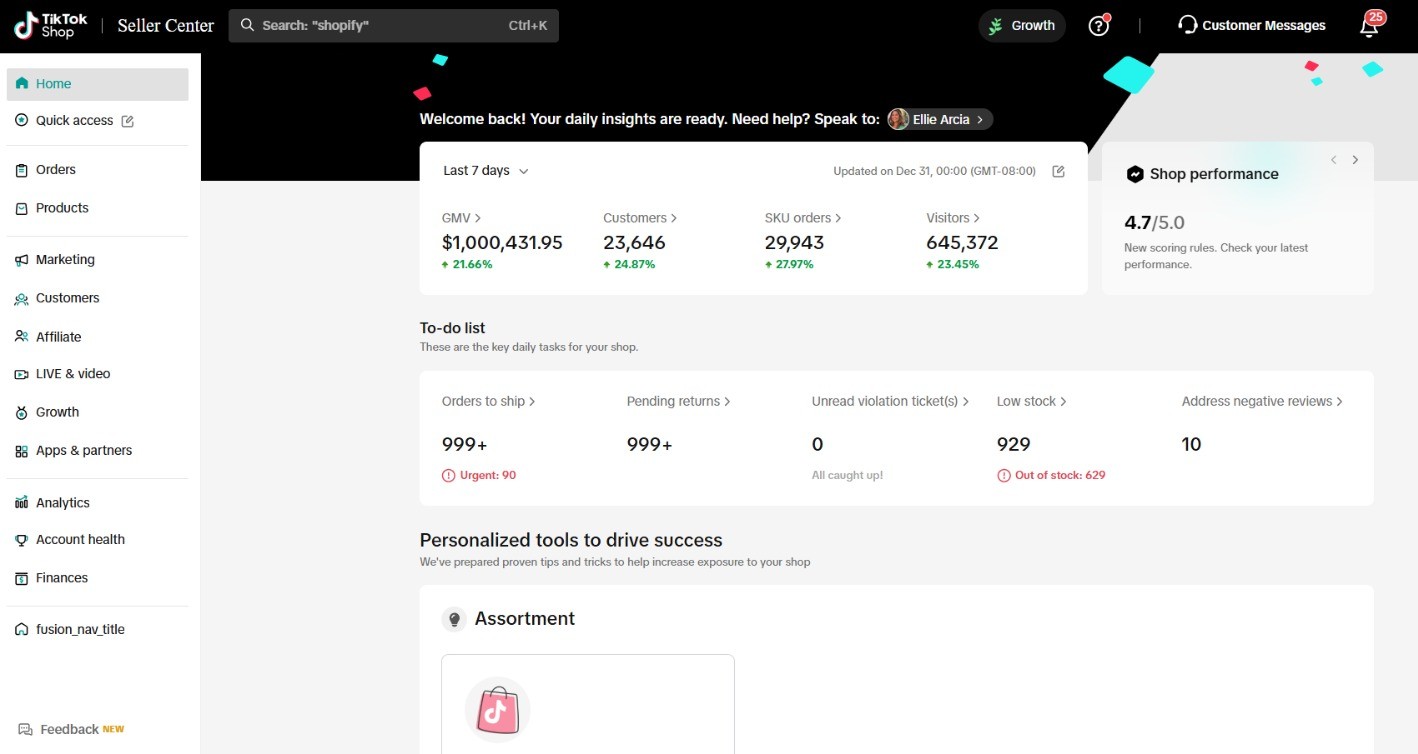Click the search box in header
This screenshot has width=1418, height=754.
[x=393, y=26]
